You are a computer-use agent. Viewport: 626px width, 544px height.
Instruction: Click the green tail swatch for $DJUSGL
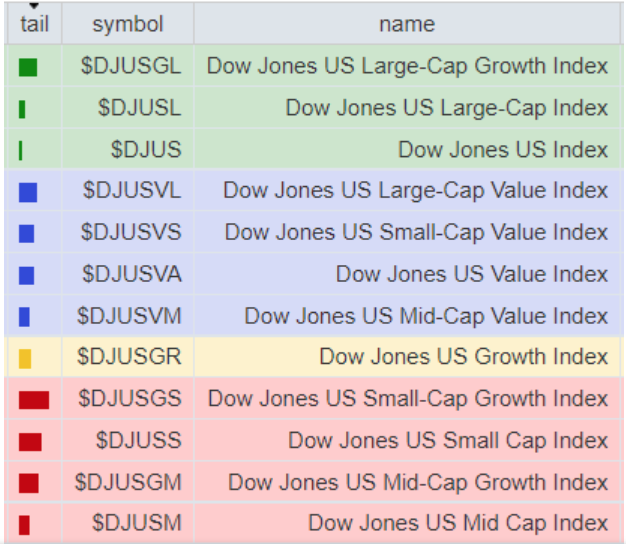point(28,67)
